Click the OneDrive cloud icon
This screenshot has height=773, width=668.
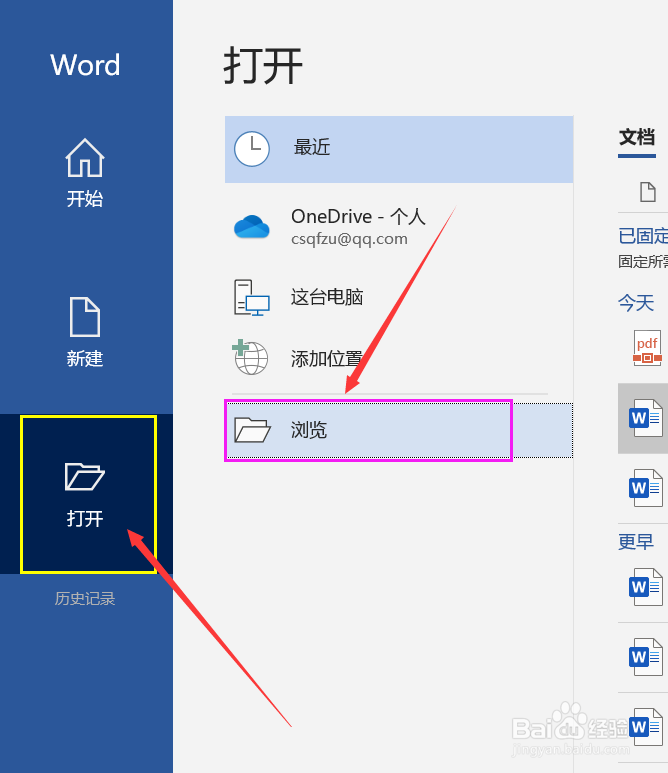pyautogui.click(x=251, y=227)
